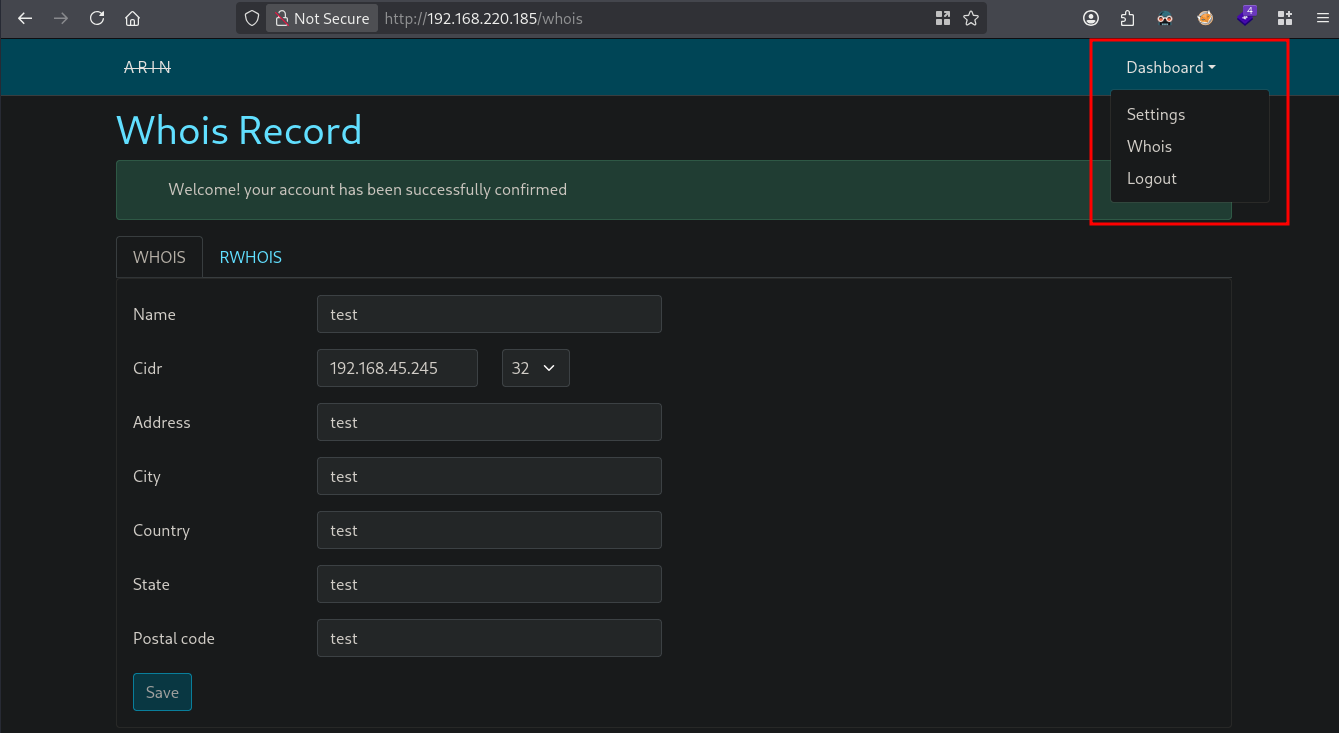Image resolution: width=1339 pixels, height=733 pixels.
Task: Click the Cidr IP address field
Action: 397,368
